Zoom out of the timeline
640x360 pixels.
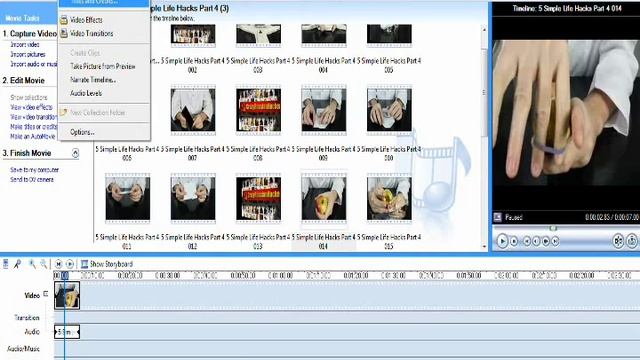coord(44,264)
